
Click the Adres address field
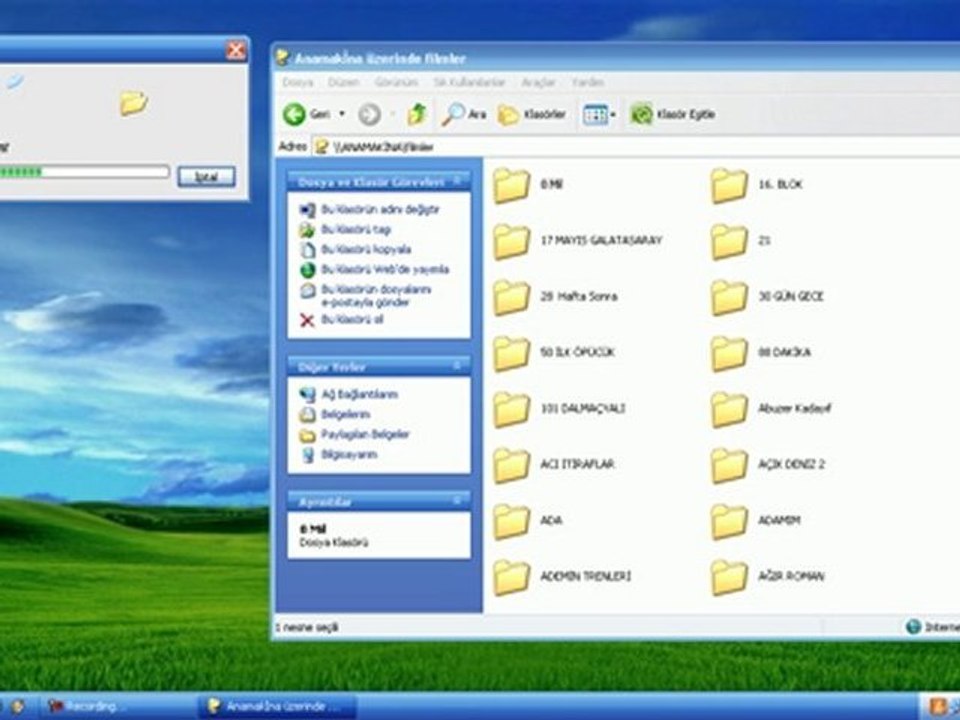coord(636,147)
